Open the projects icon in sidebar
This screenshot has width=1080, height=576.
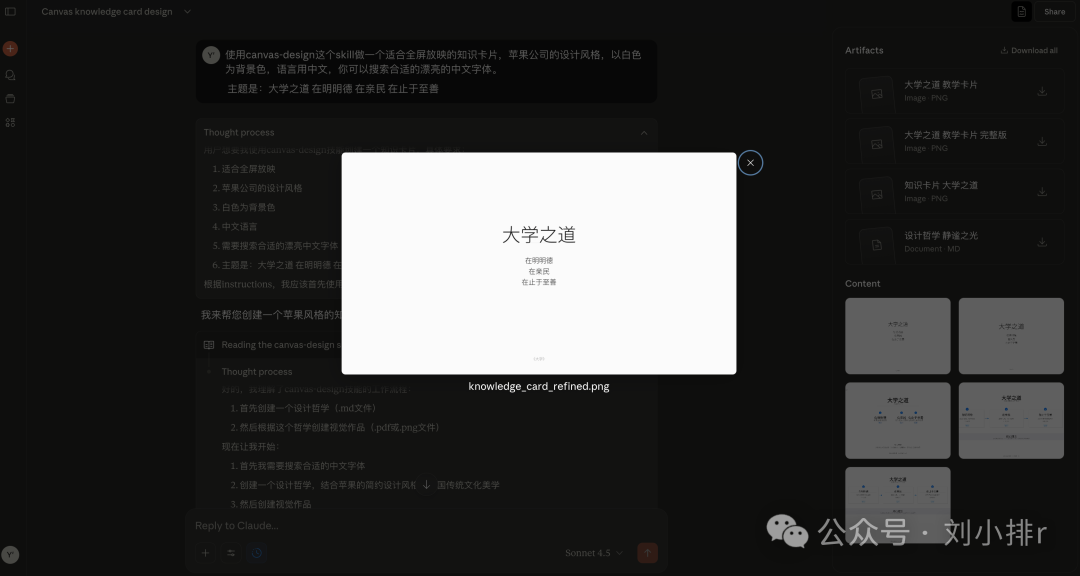click(x=10, y=99)
